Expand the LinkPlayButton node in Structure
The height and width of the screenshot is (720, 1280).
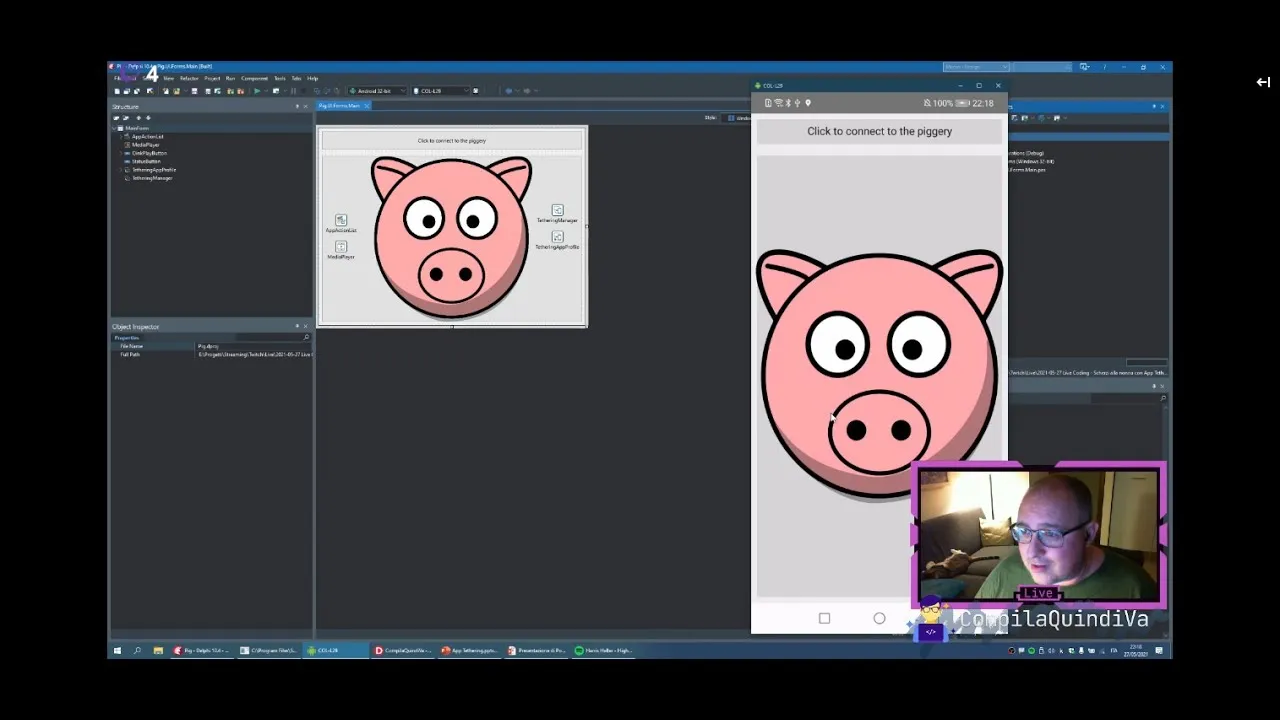point(121,153)
